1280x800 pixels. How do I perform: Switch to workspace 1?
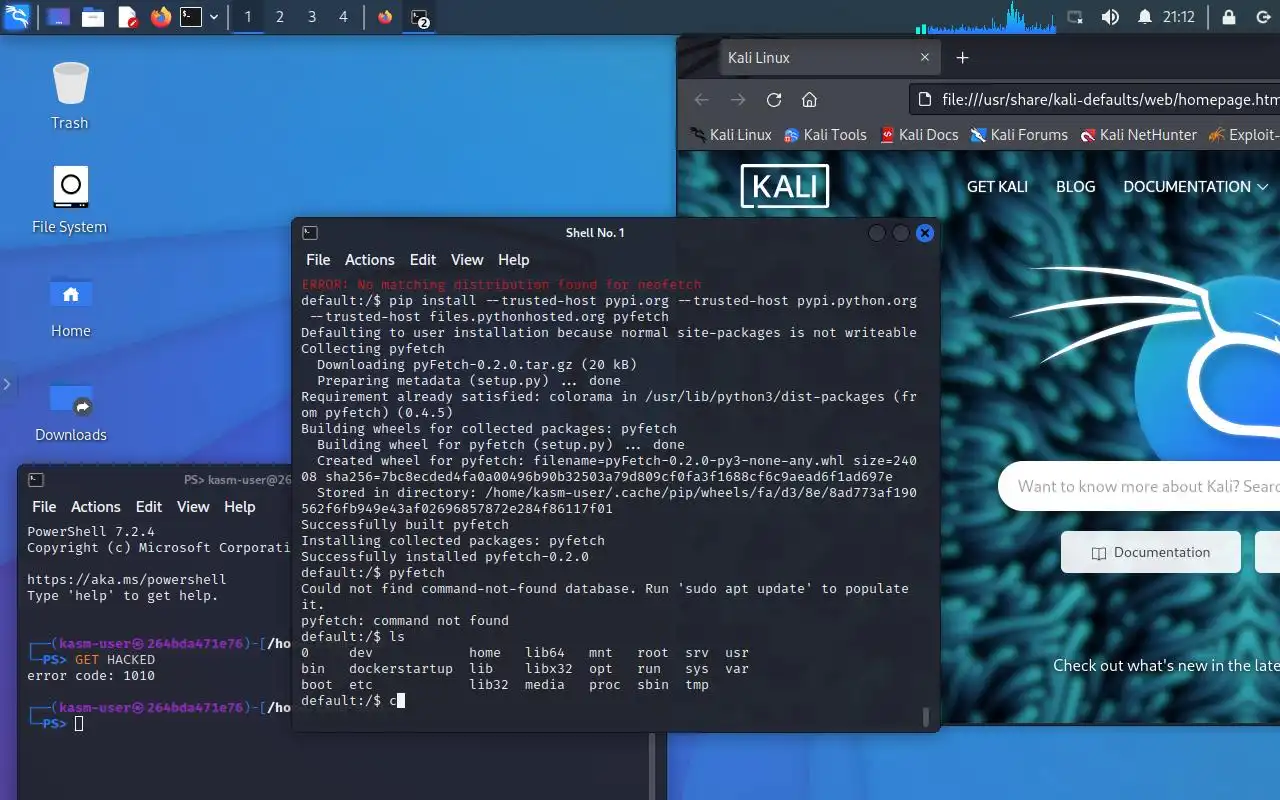248,17
